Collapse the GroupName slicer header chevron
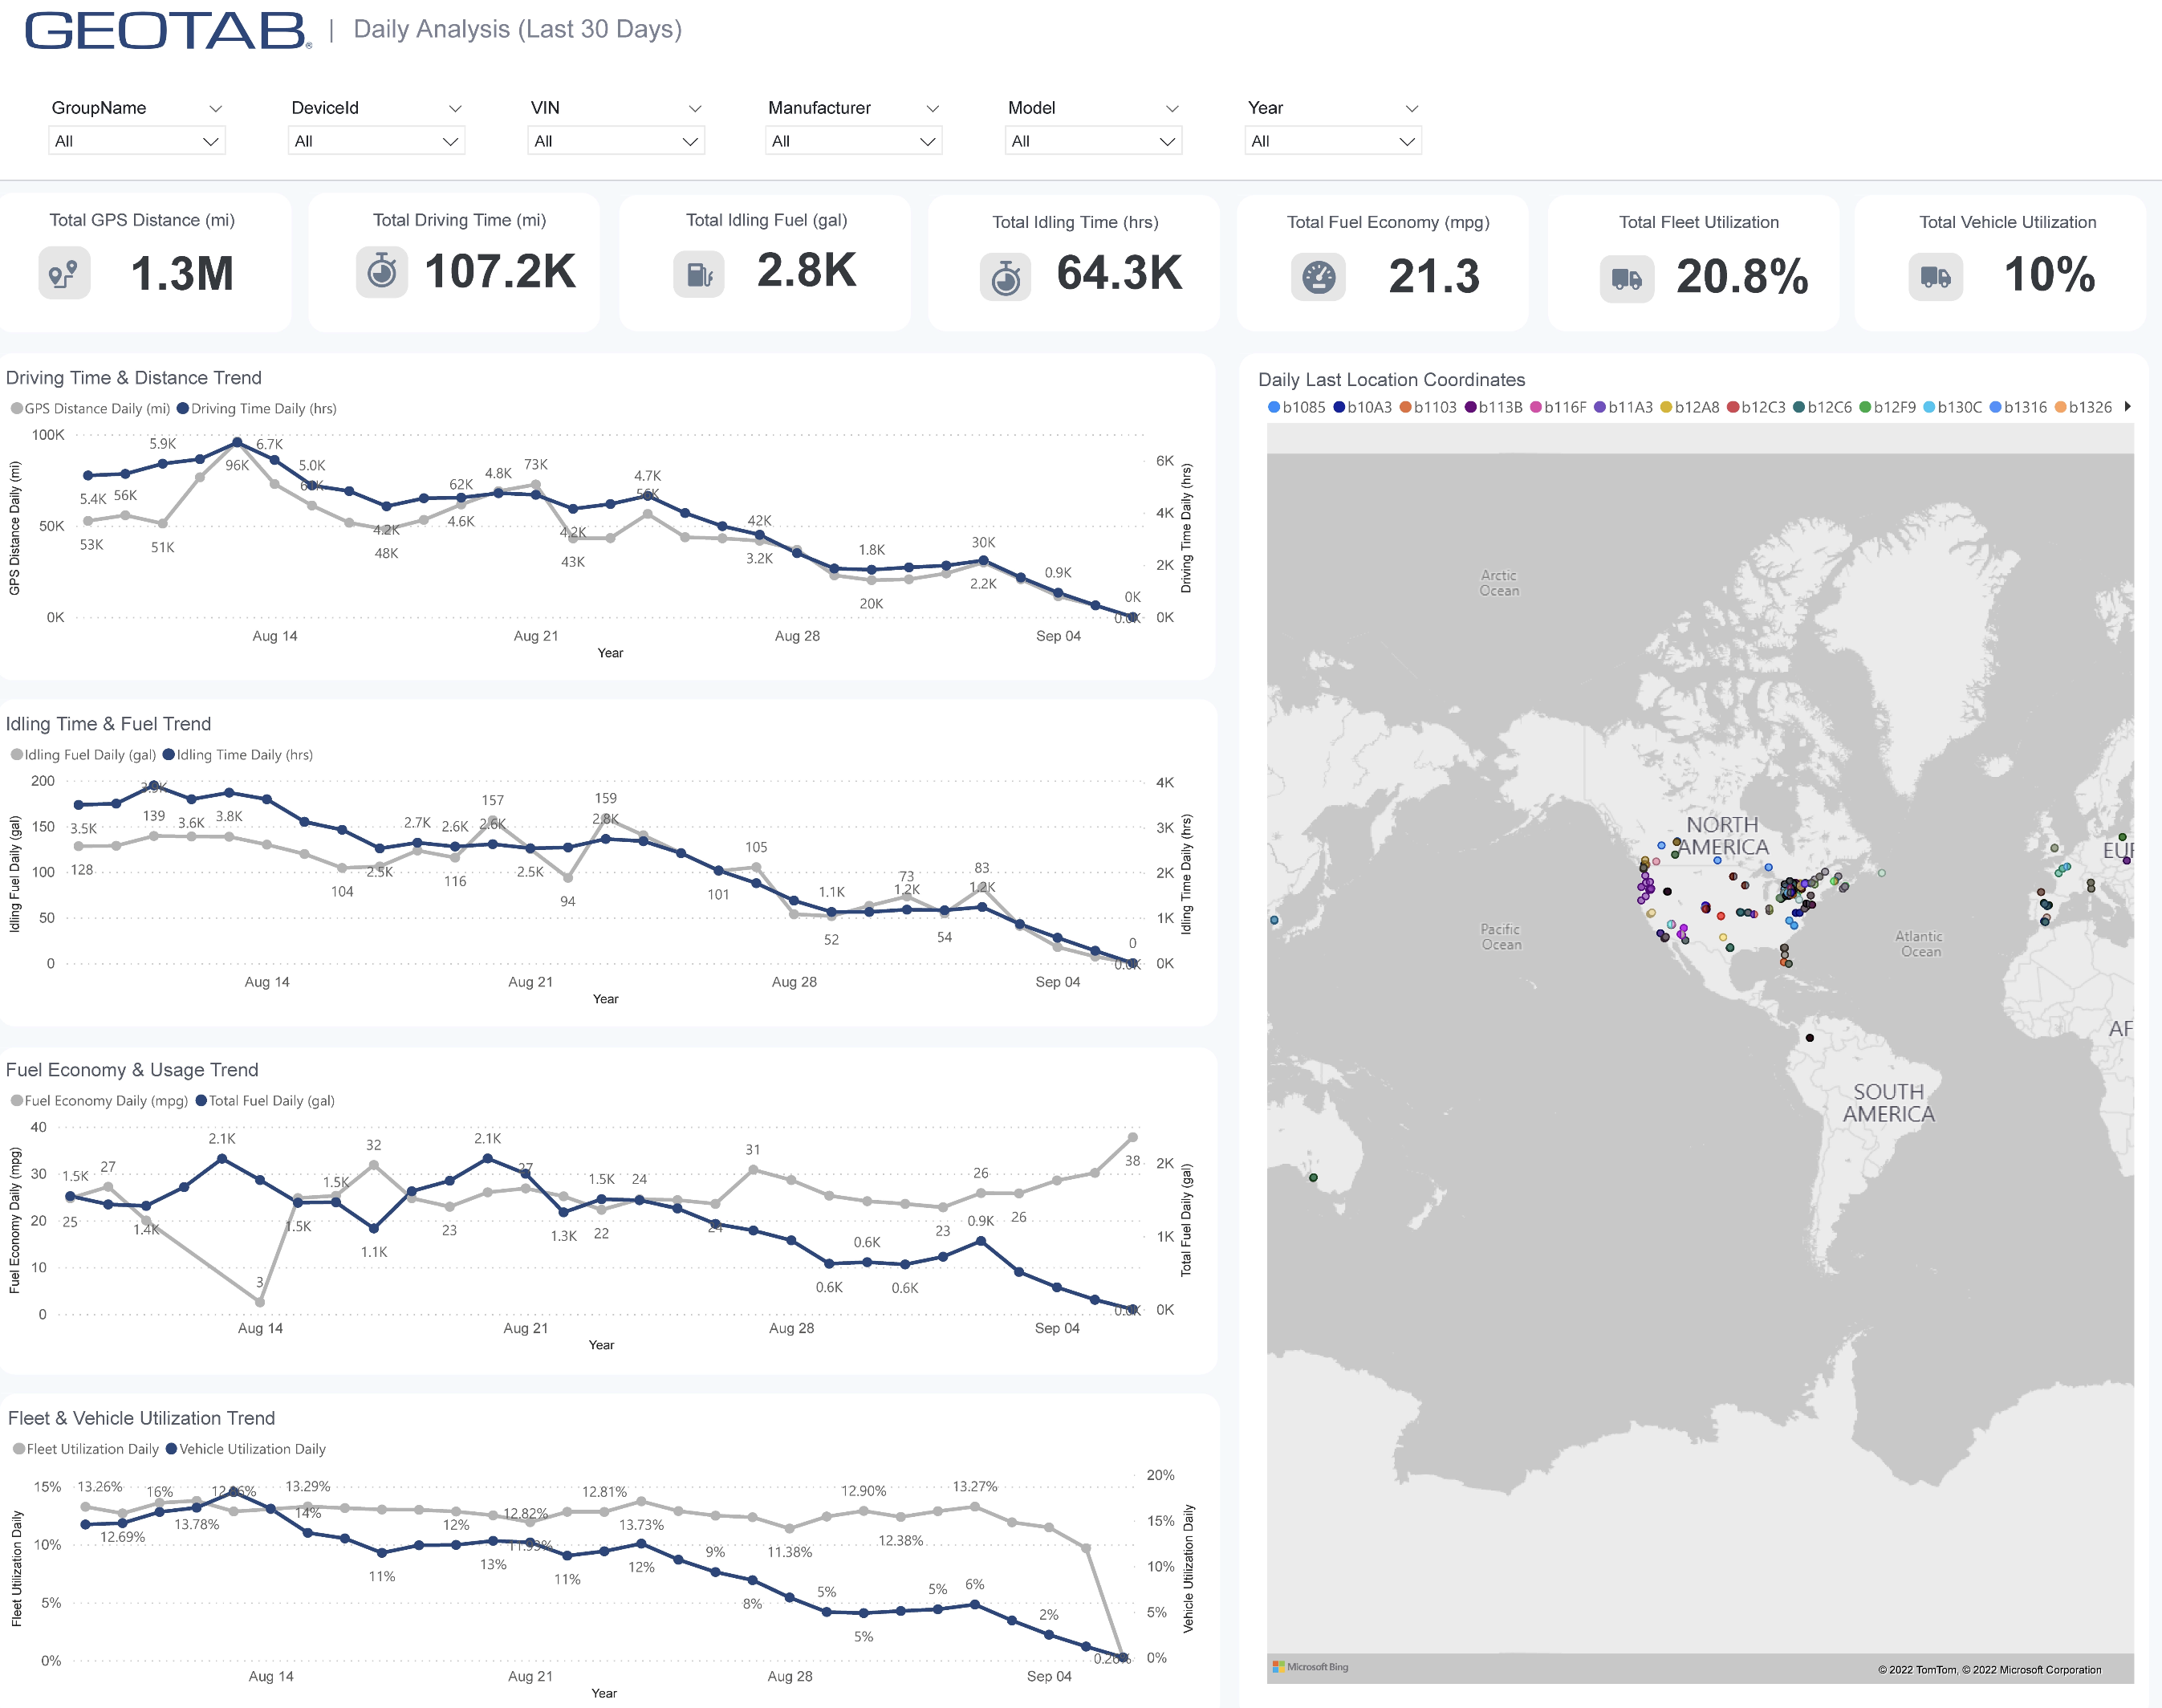This screenshot has height=1708, width=2162. [x=215, y=108]
